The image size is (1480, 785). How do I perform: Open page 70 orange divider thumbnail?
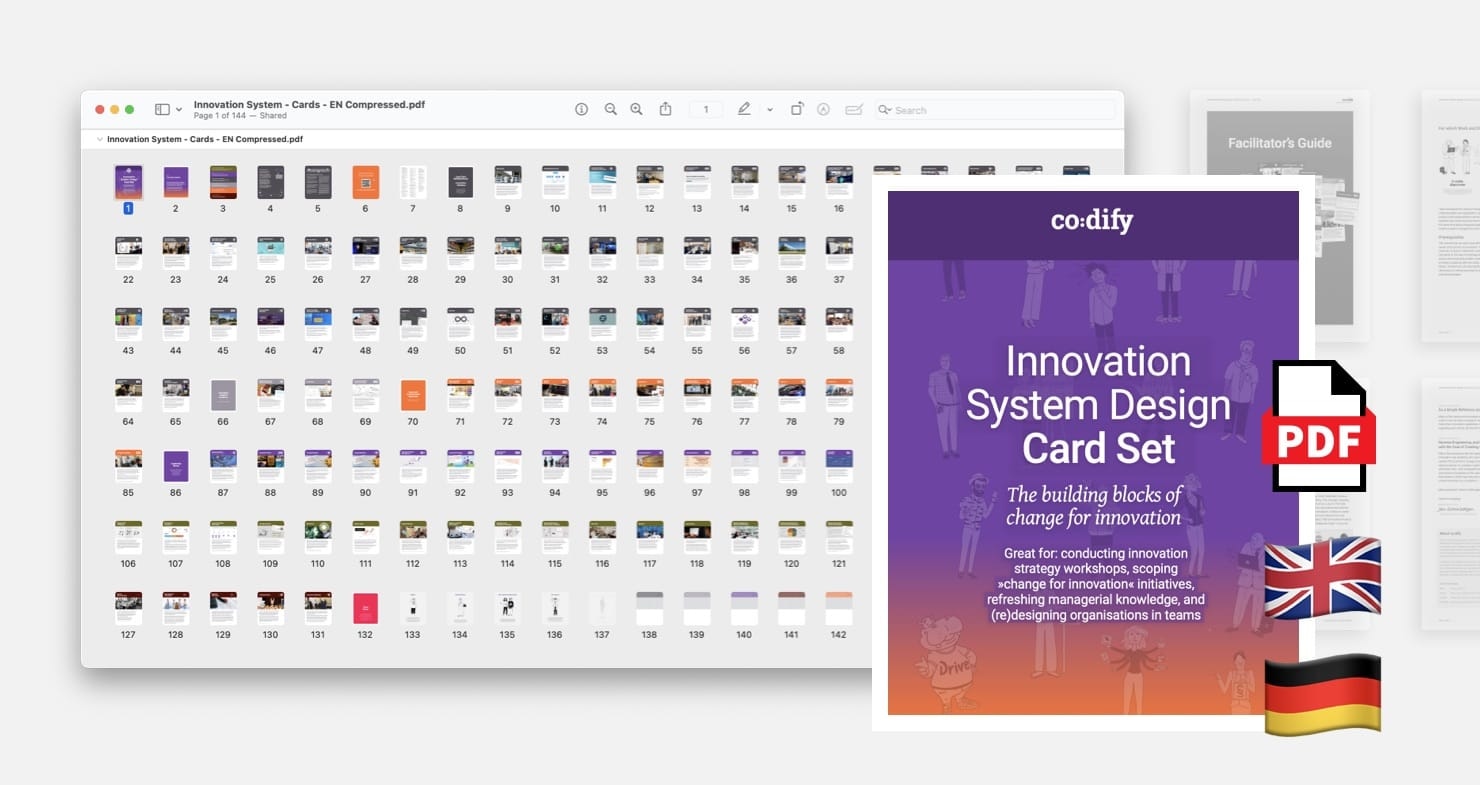(x=413, y=395)
